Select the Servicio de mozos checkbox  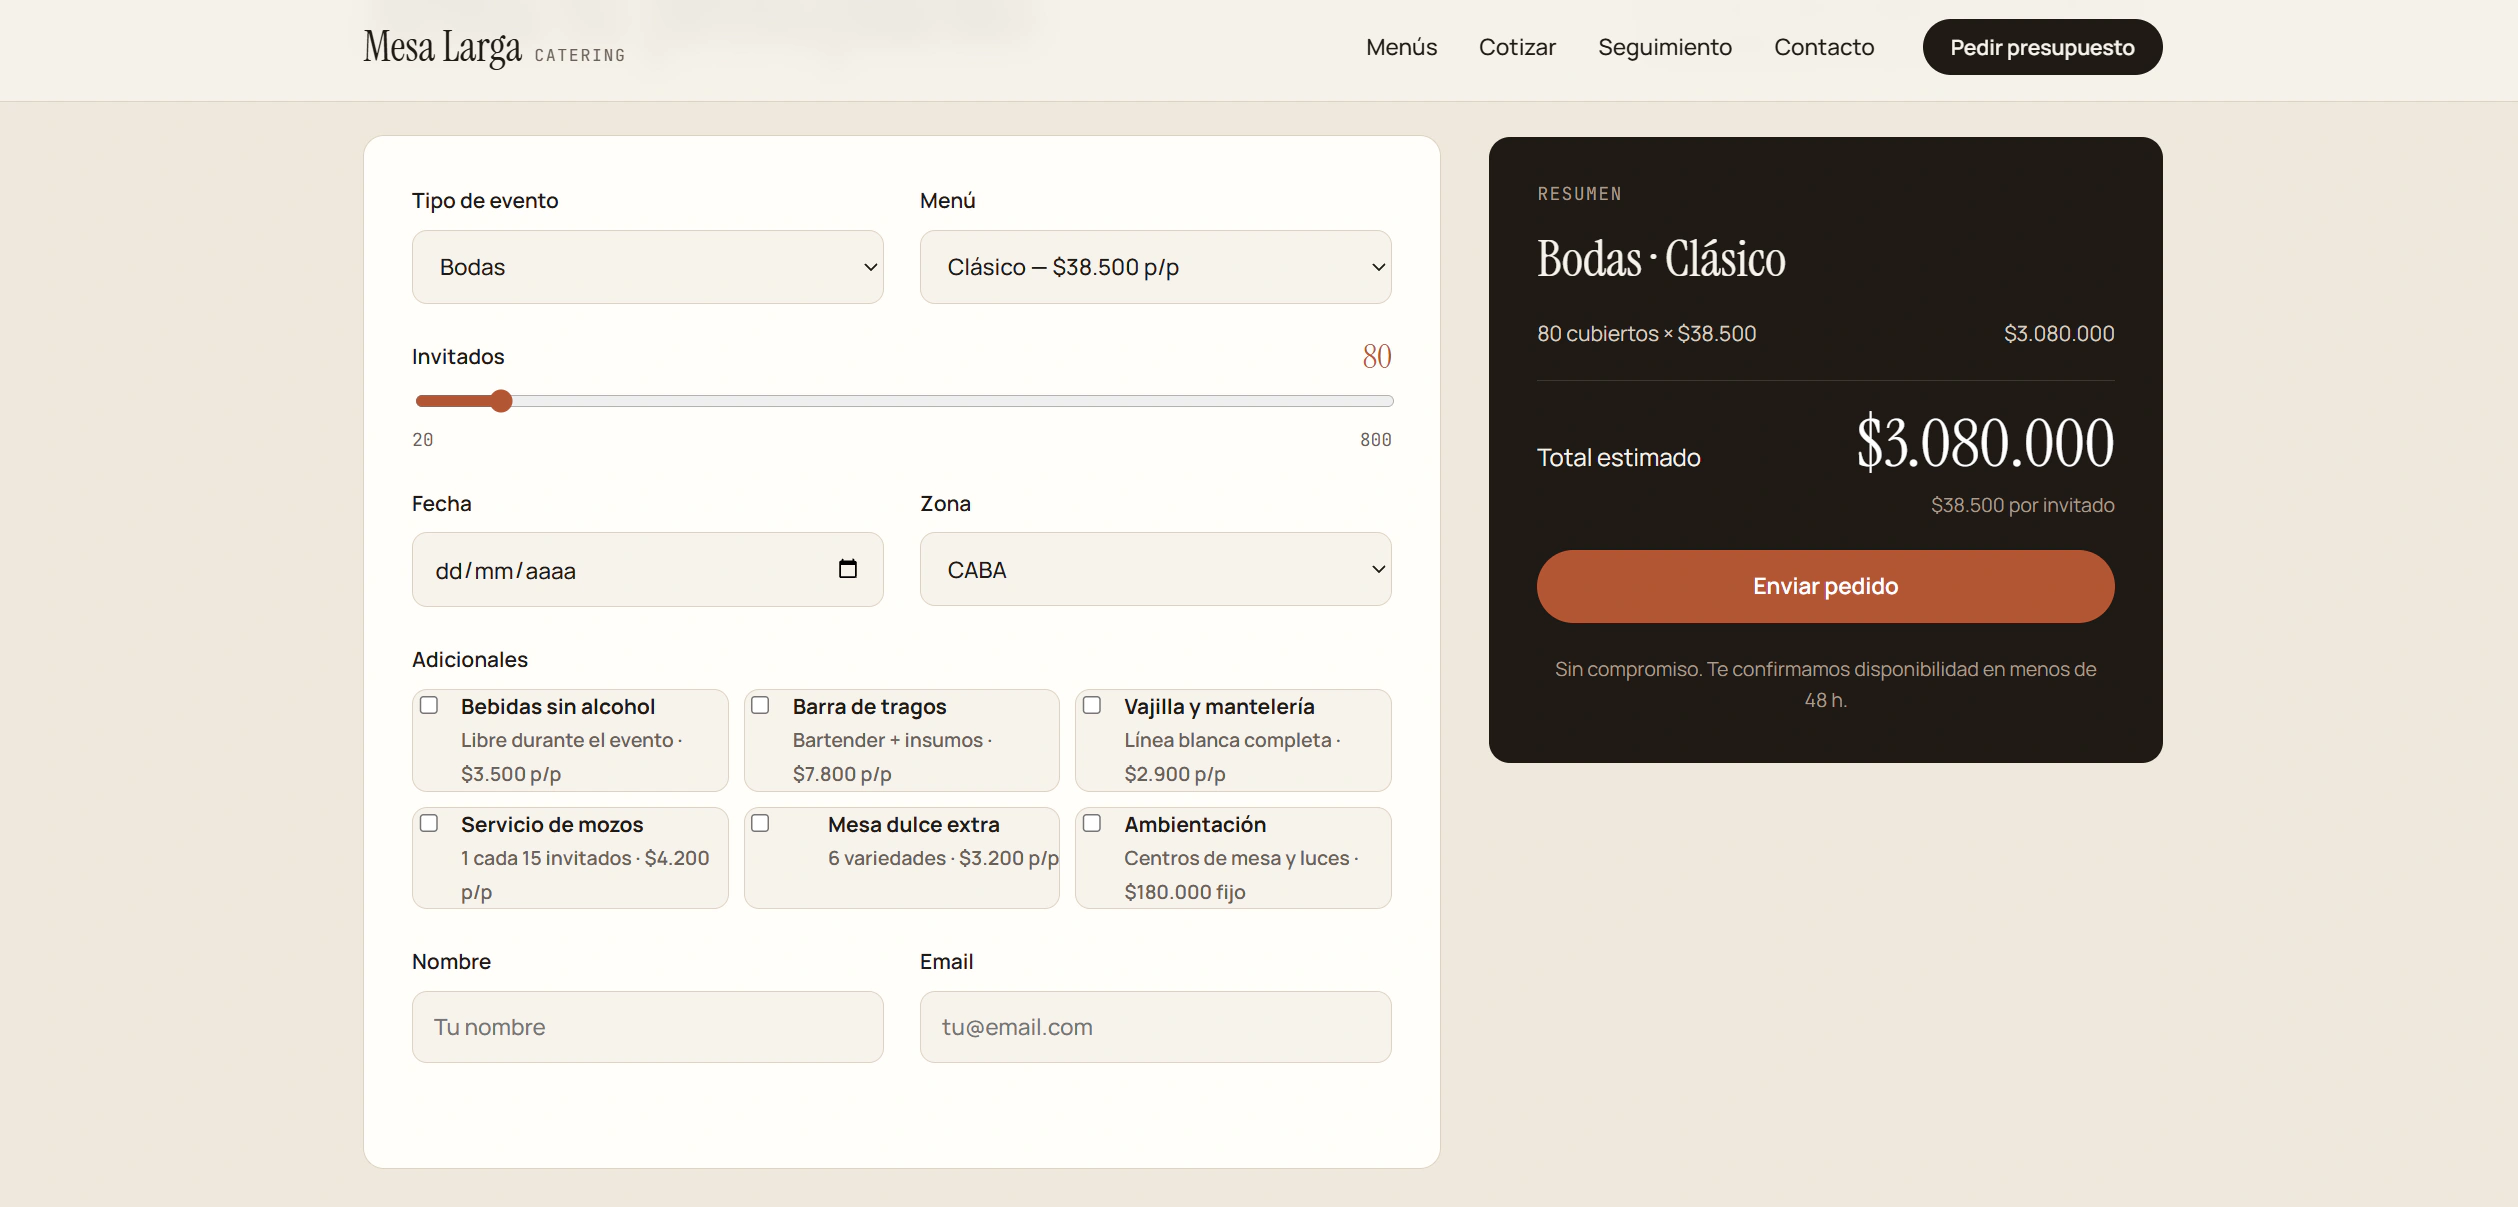click(x=429, y=823)
